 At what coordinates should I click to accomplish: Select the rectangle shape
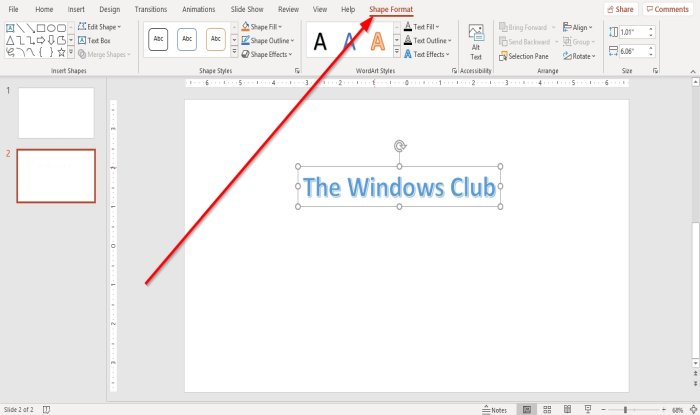(x=41, y=28)
